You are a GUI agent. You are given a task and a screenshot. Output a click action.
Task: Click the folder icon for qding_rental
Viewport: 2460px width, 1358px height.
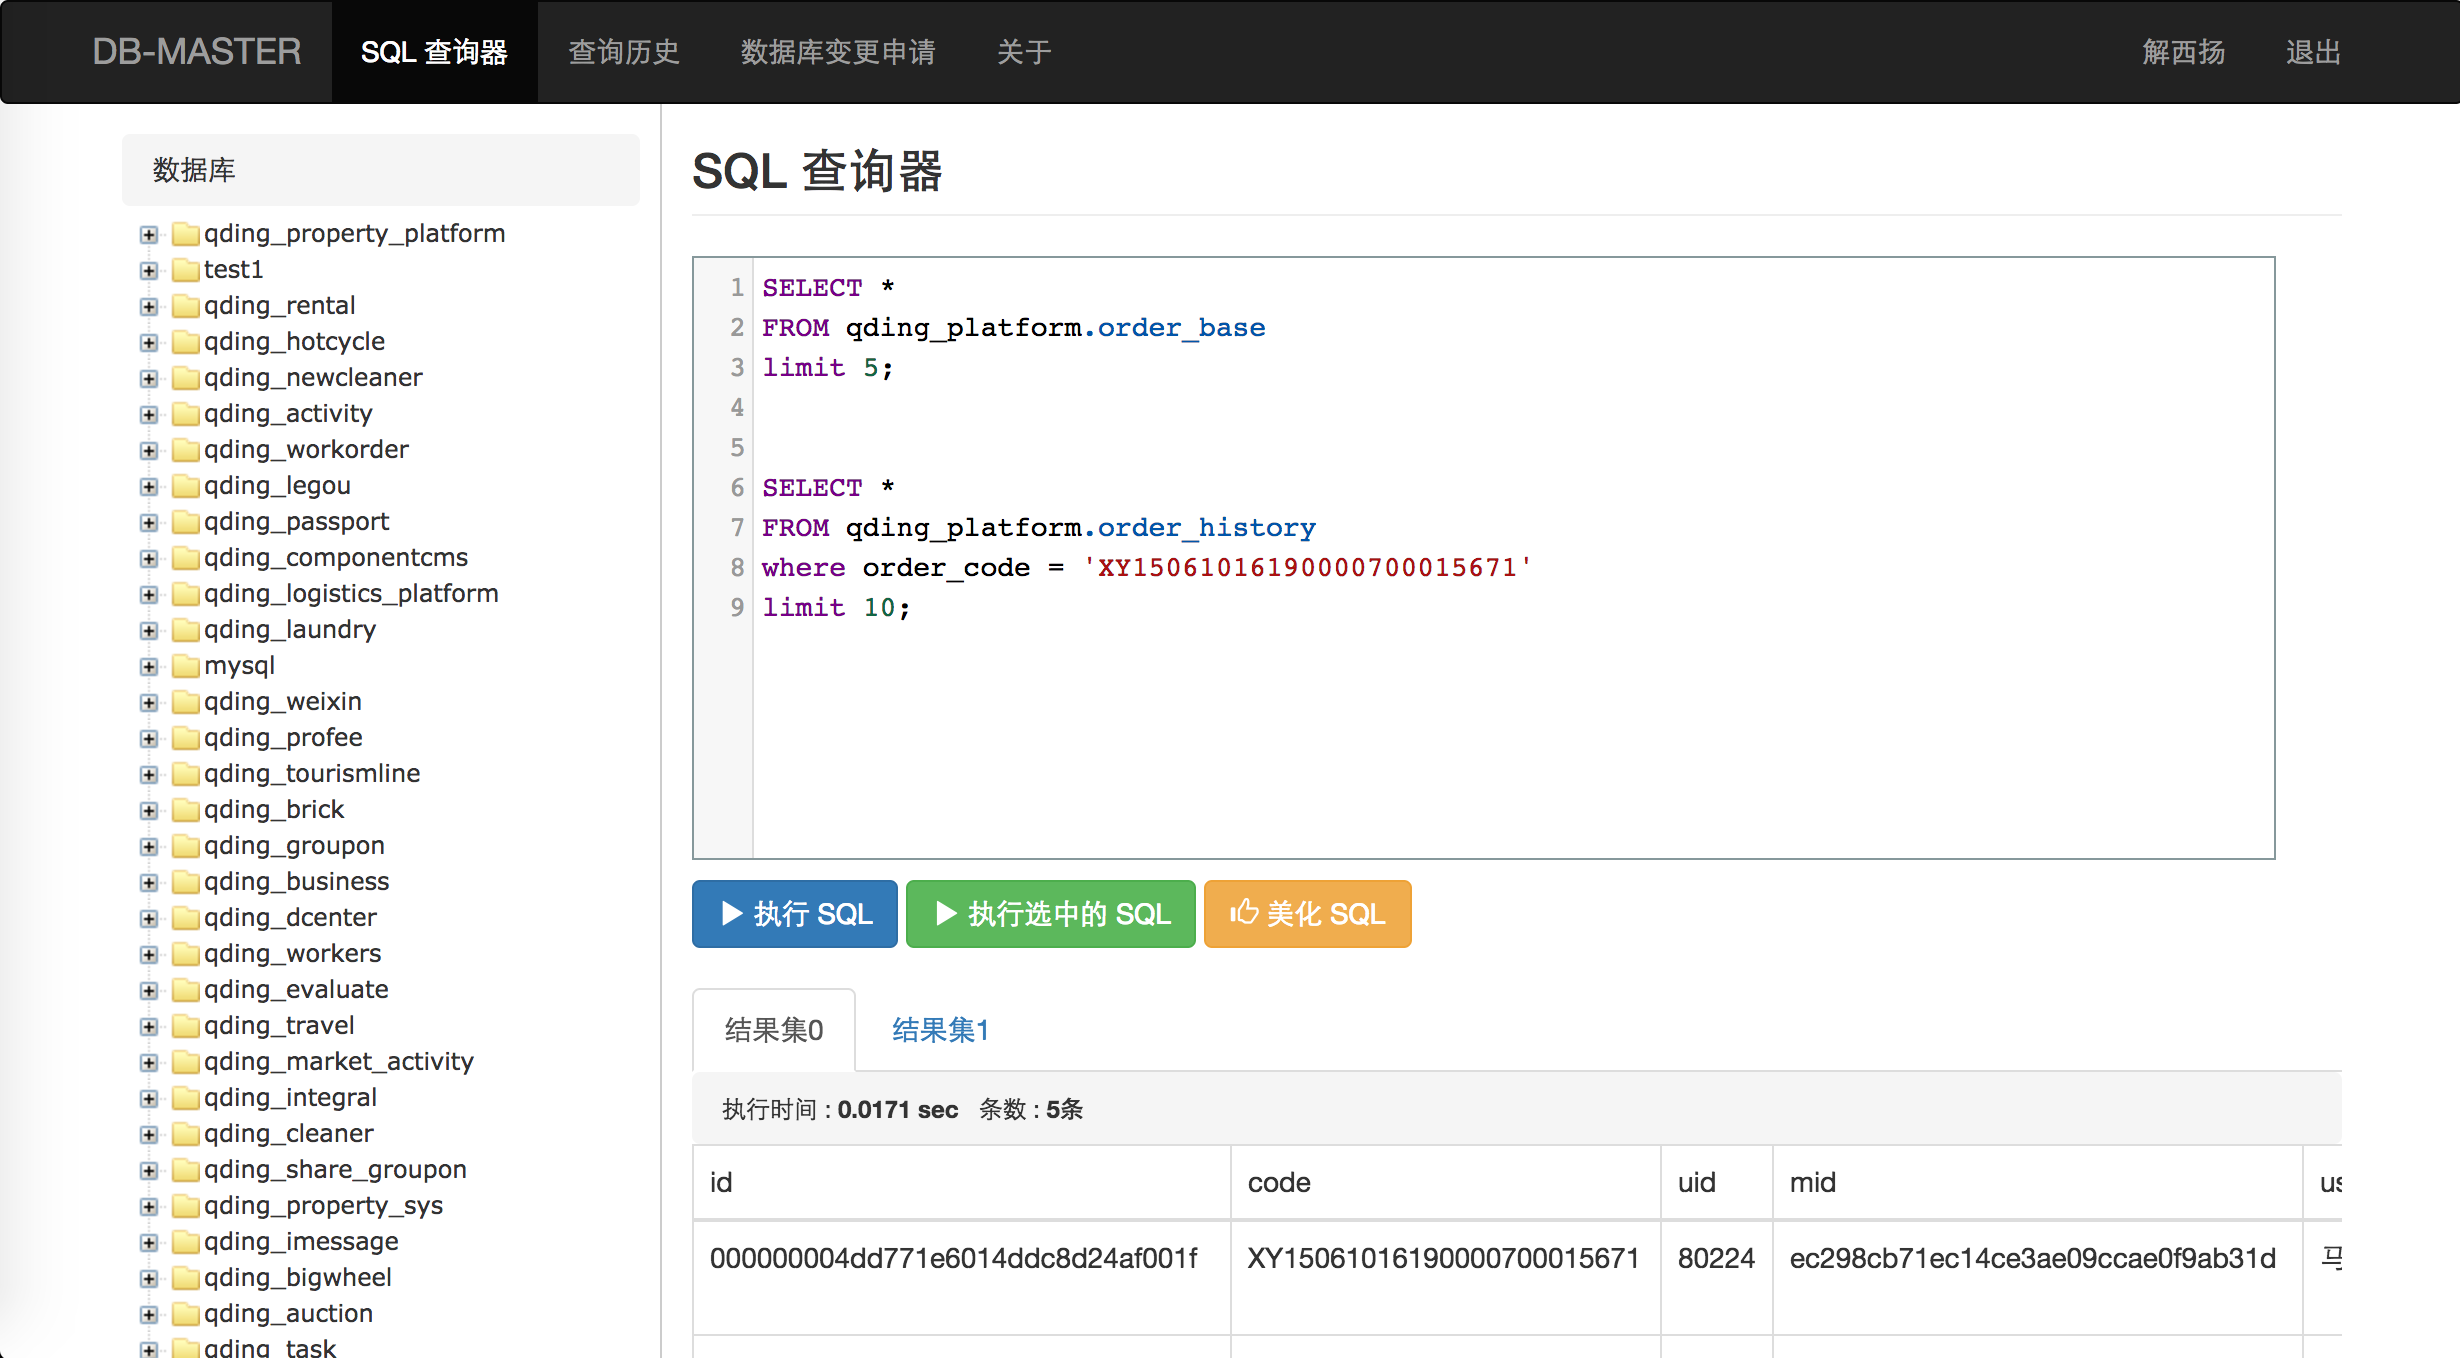tap(185, 306)
